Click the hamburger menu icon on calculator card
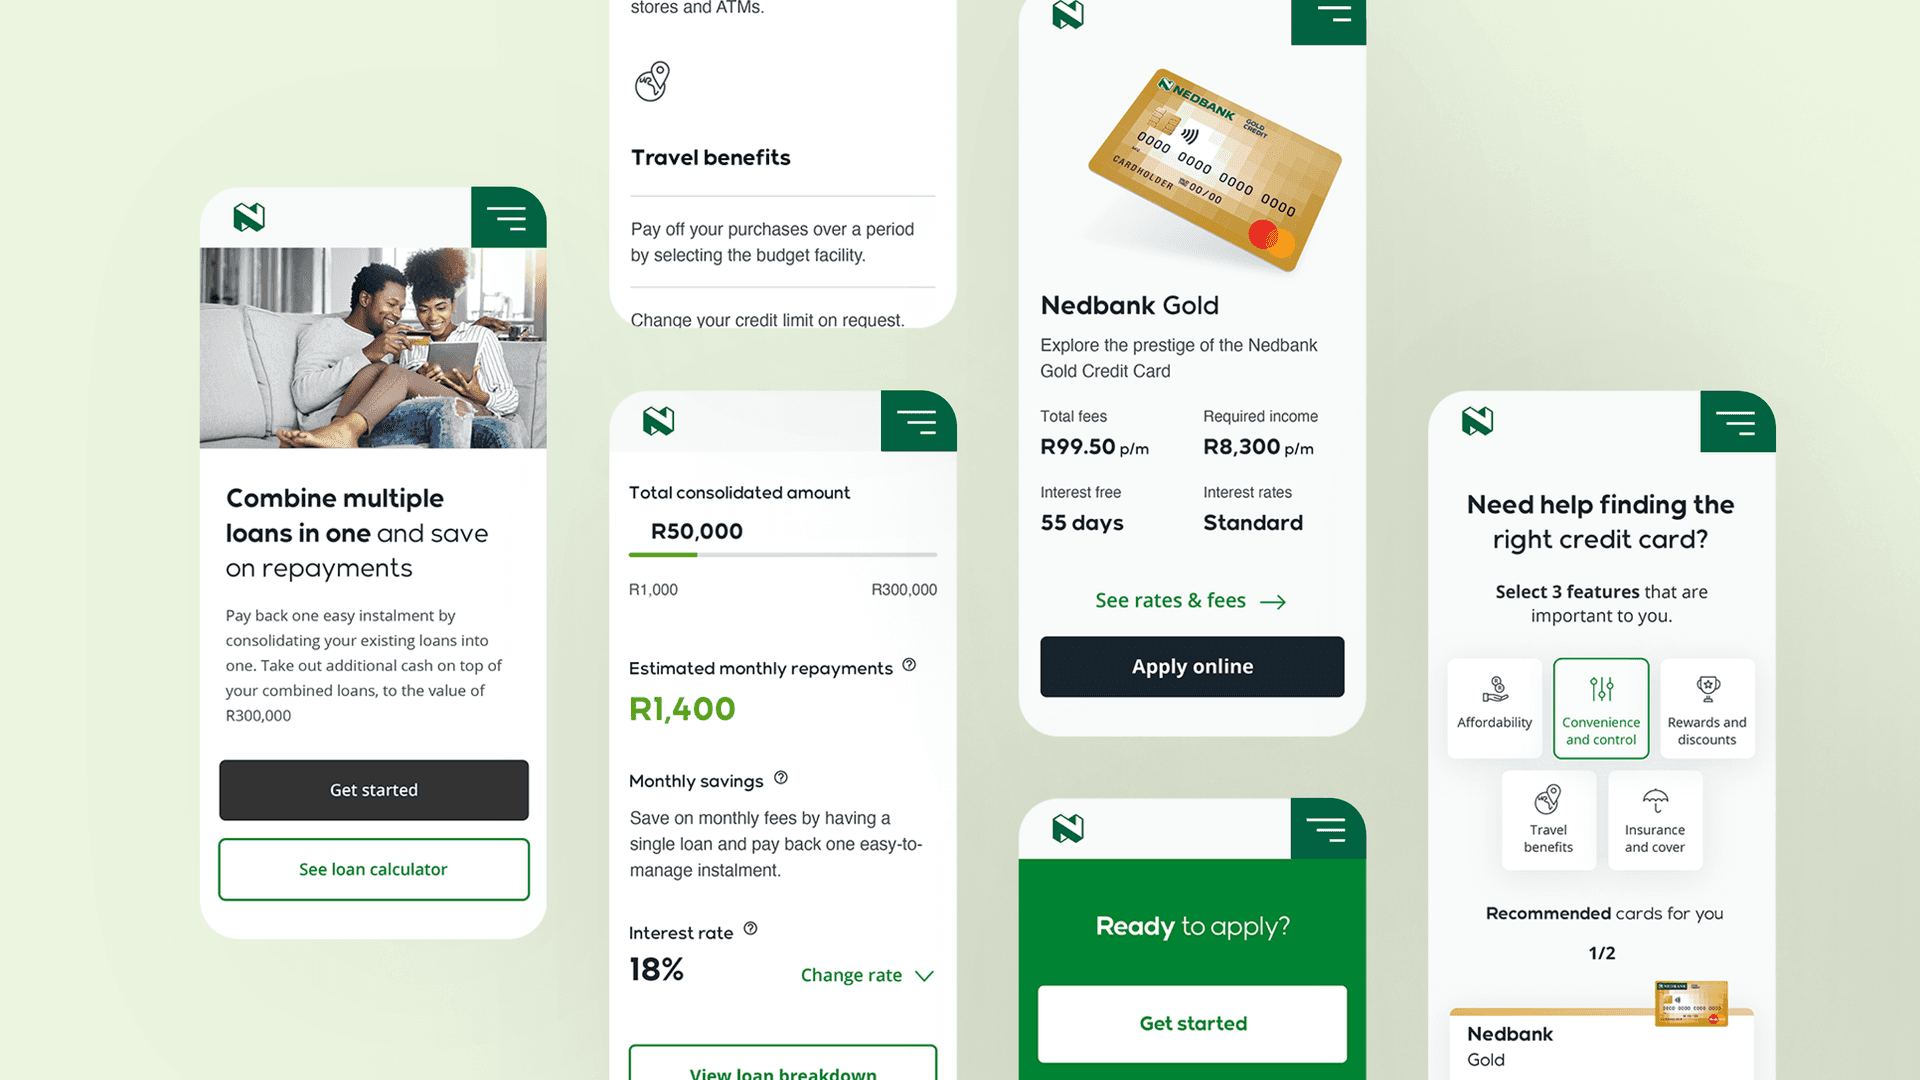The height and width of the screenshot is (1080, 1920). point(919,423)
